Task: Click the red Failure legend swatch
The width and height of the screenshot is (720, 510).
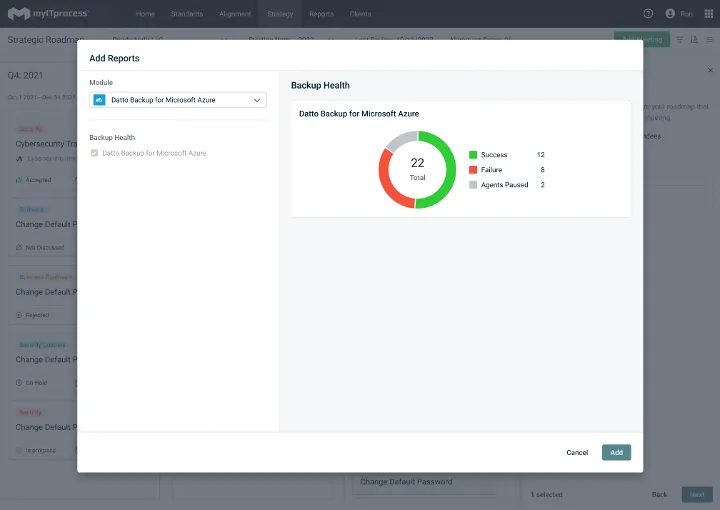Action: 473,170
